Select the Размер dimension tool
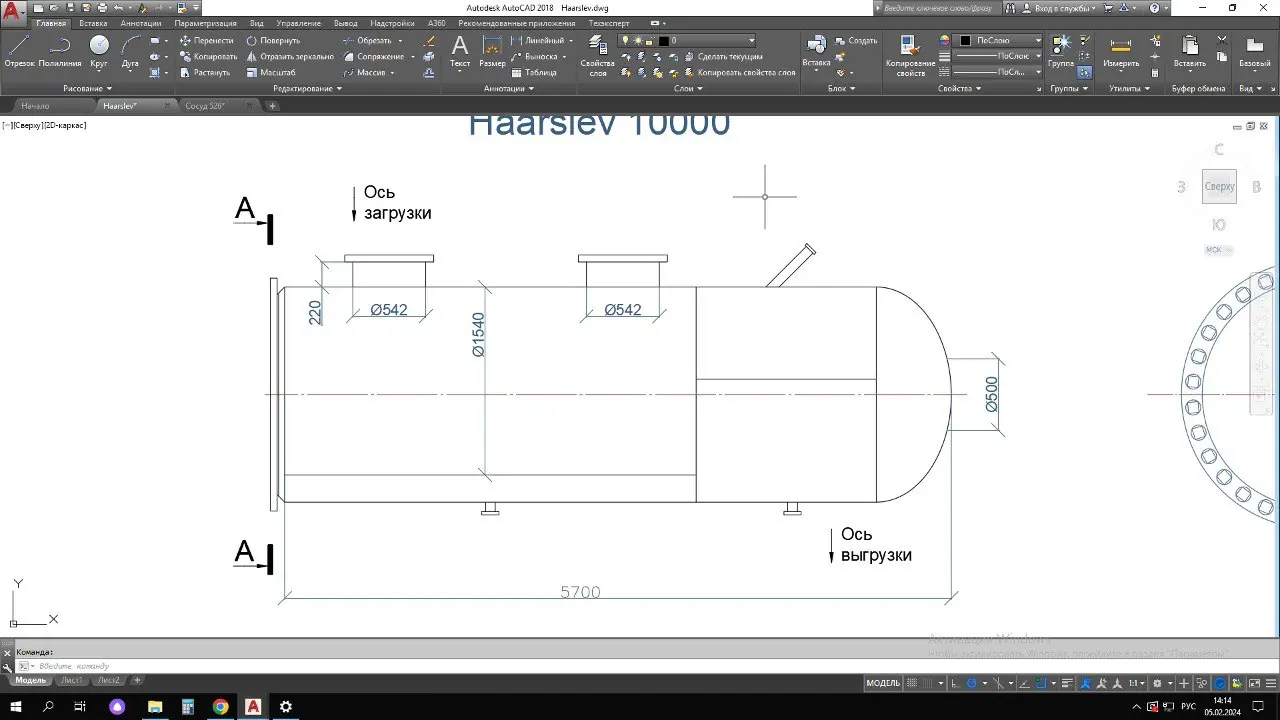Screen dimensions: 1280x720 click(492, 51)
